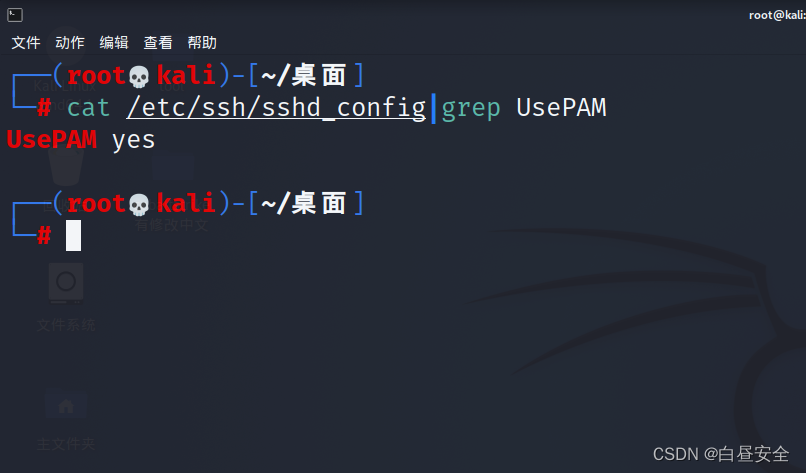The image size is (806, 473).
Task: Click the faint 主文件夹 home folder icon
Action: (x=66, y=420)
